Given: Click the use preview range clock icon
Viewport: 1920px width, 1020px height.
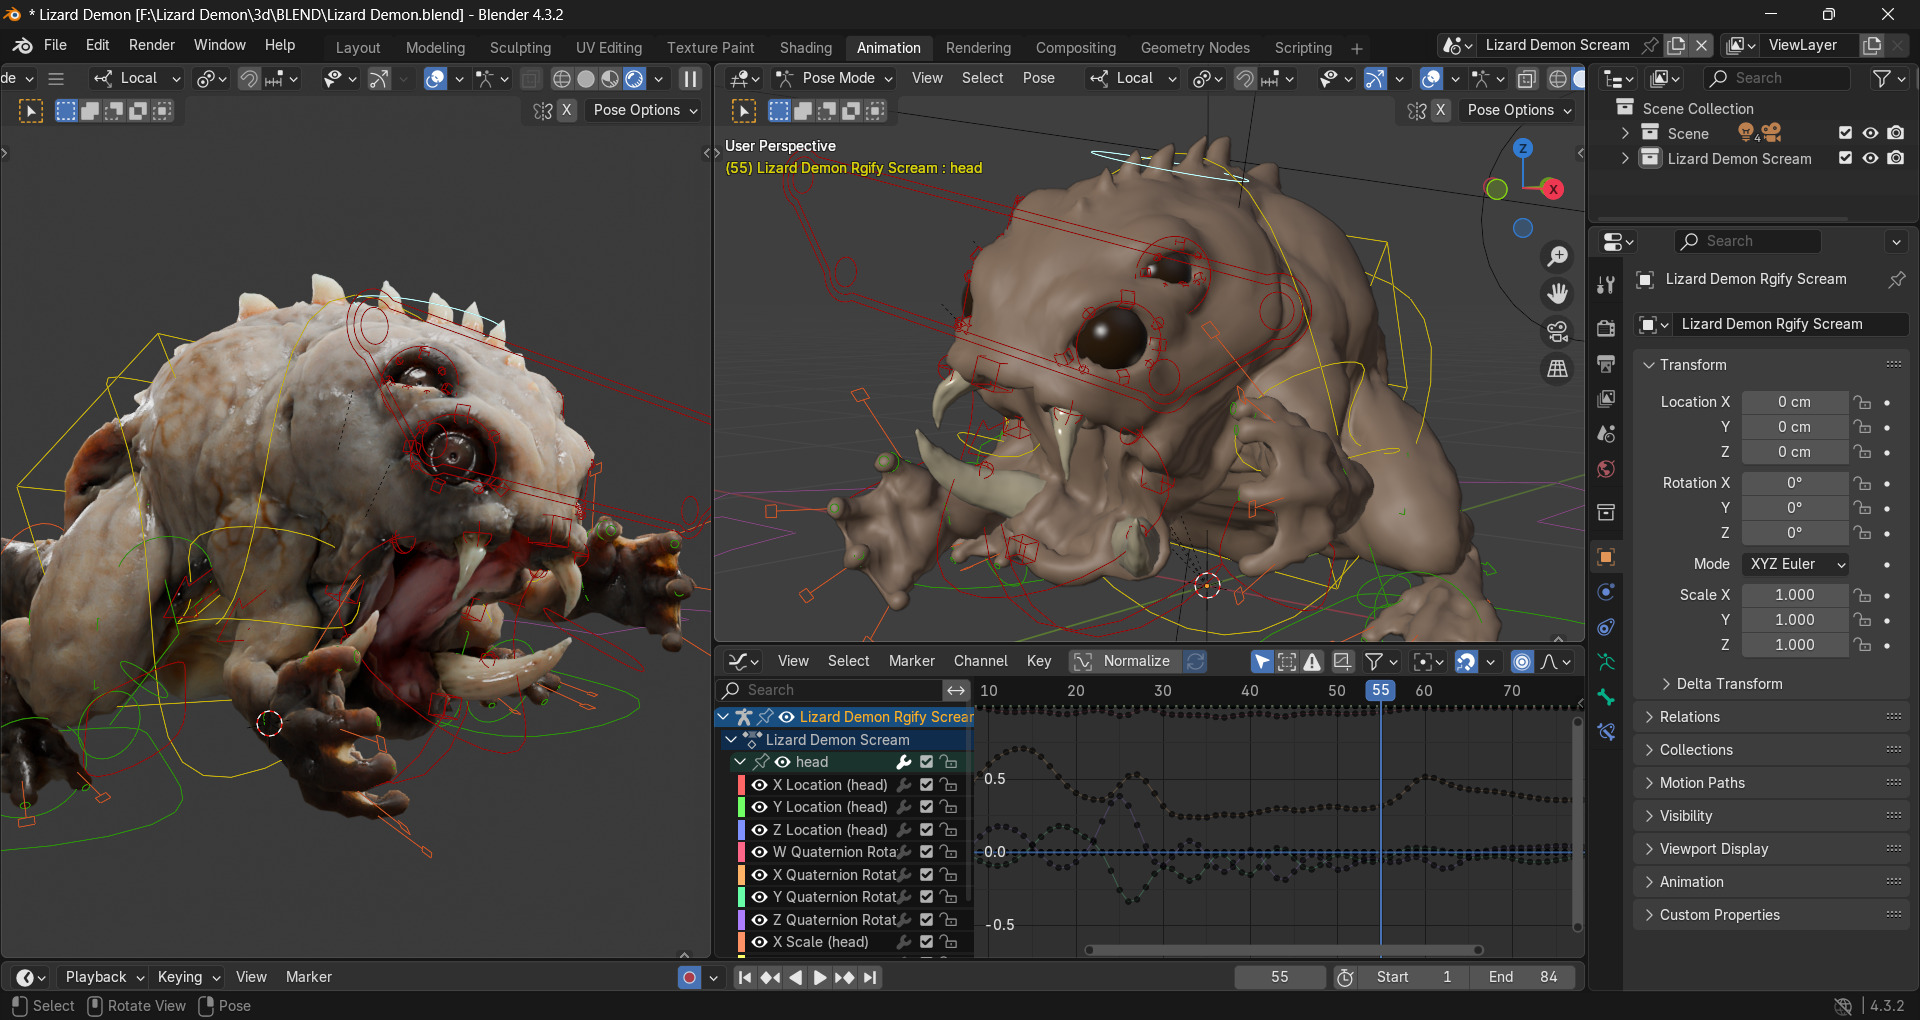Looking at the screenshot, I should tap(1345, 977).
